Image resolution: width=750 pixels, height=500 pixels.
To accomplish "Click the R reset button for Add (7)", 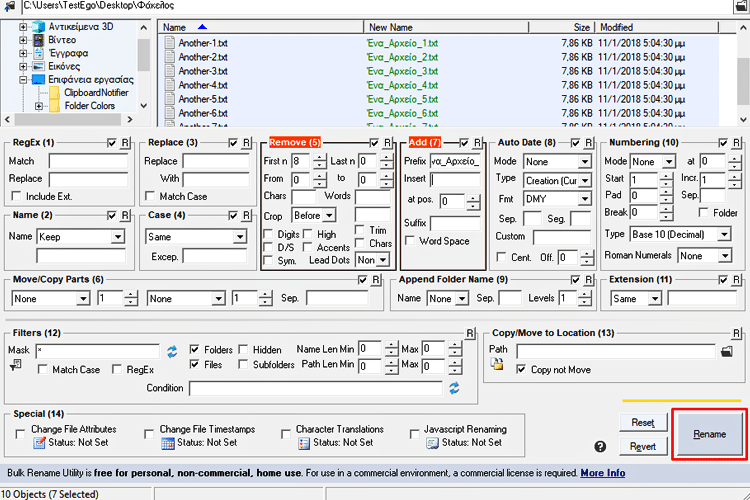I will point(477,143).
